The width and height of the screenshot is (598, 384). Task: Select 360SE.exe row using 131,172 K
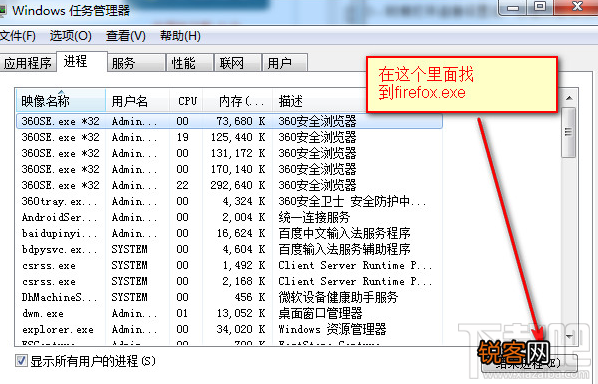229,153
